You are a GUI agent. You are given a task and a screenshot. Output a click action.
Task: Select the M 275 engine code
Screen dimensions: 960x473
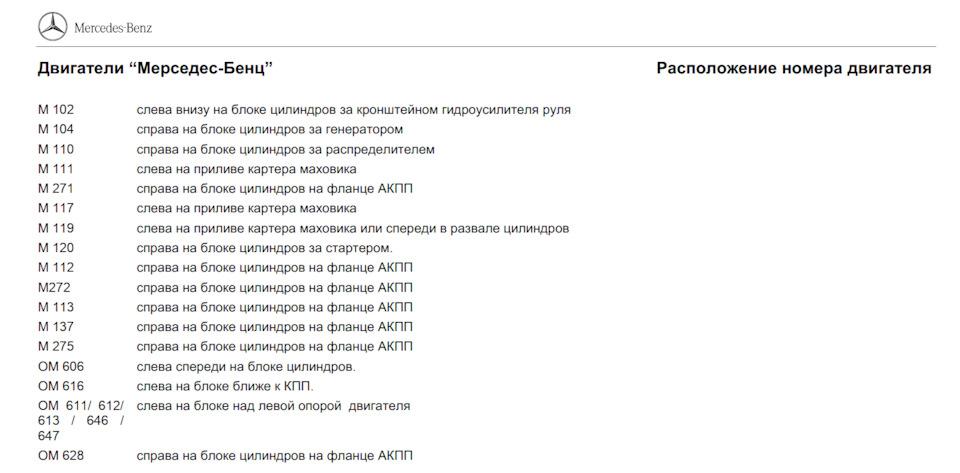click(56, 347)
